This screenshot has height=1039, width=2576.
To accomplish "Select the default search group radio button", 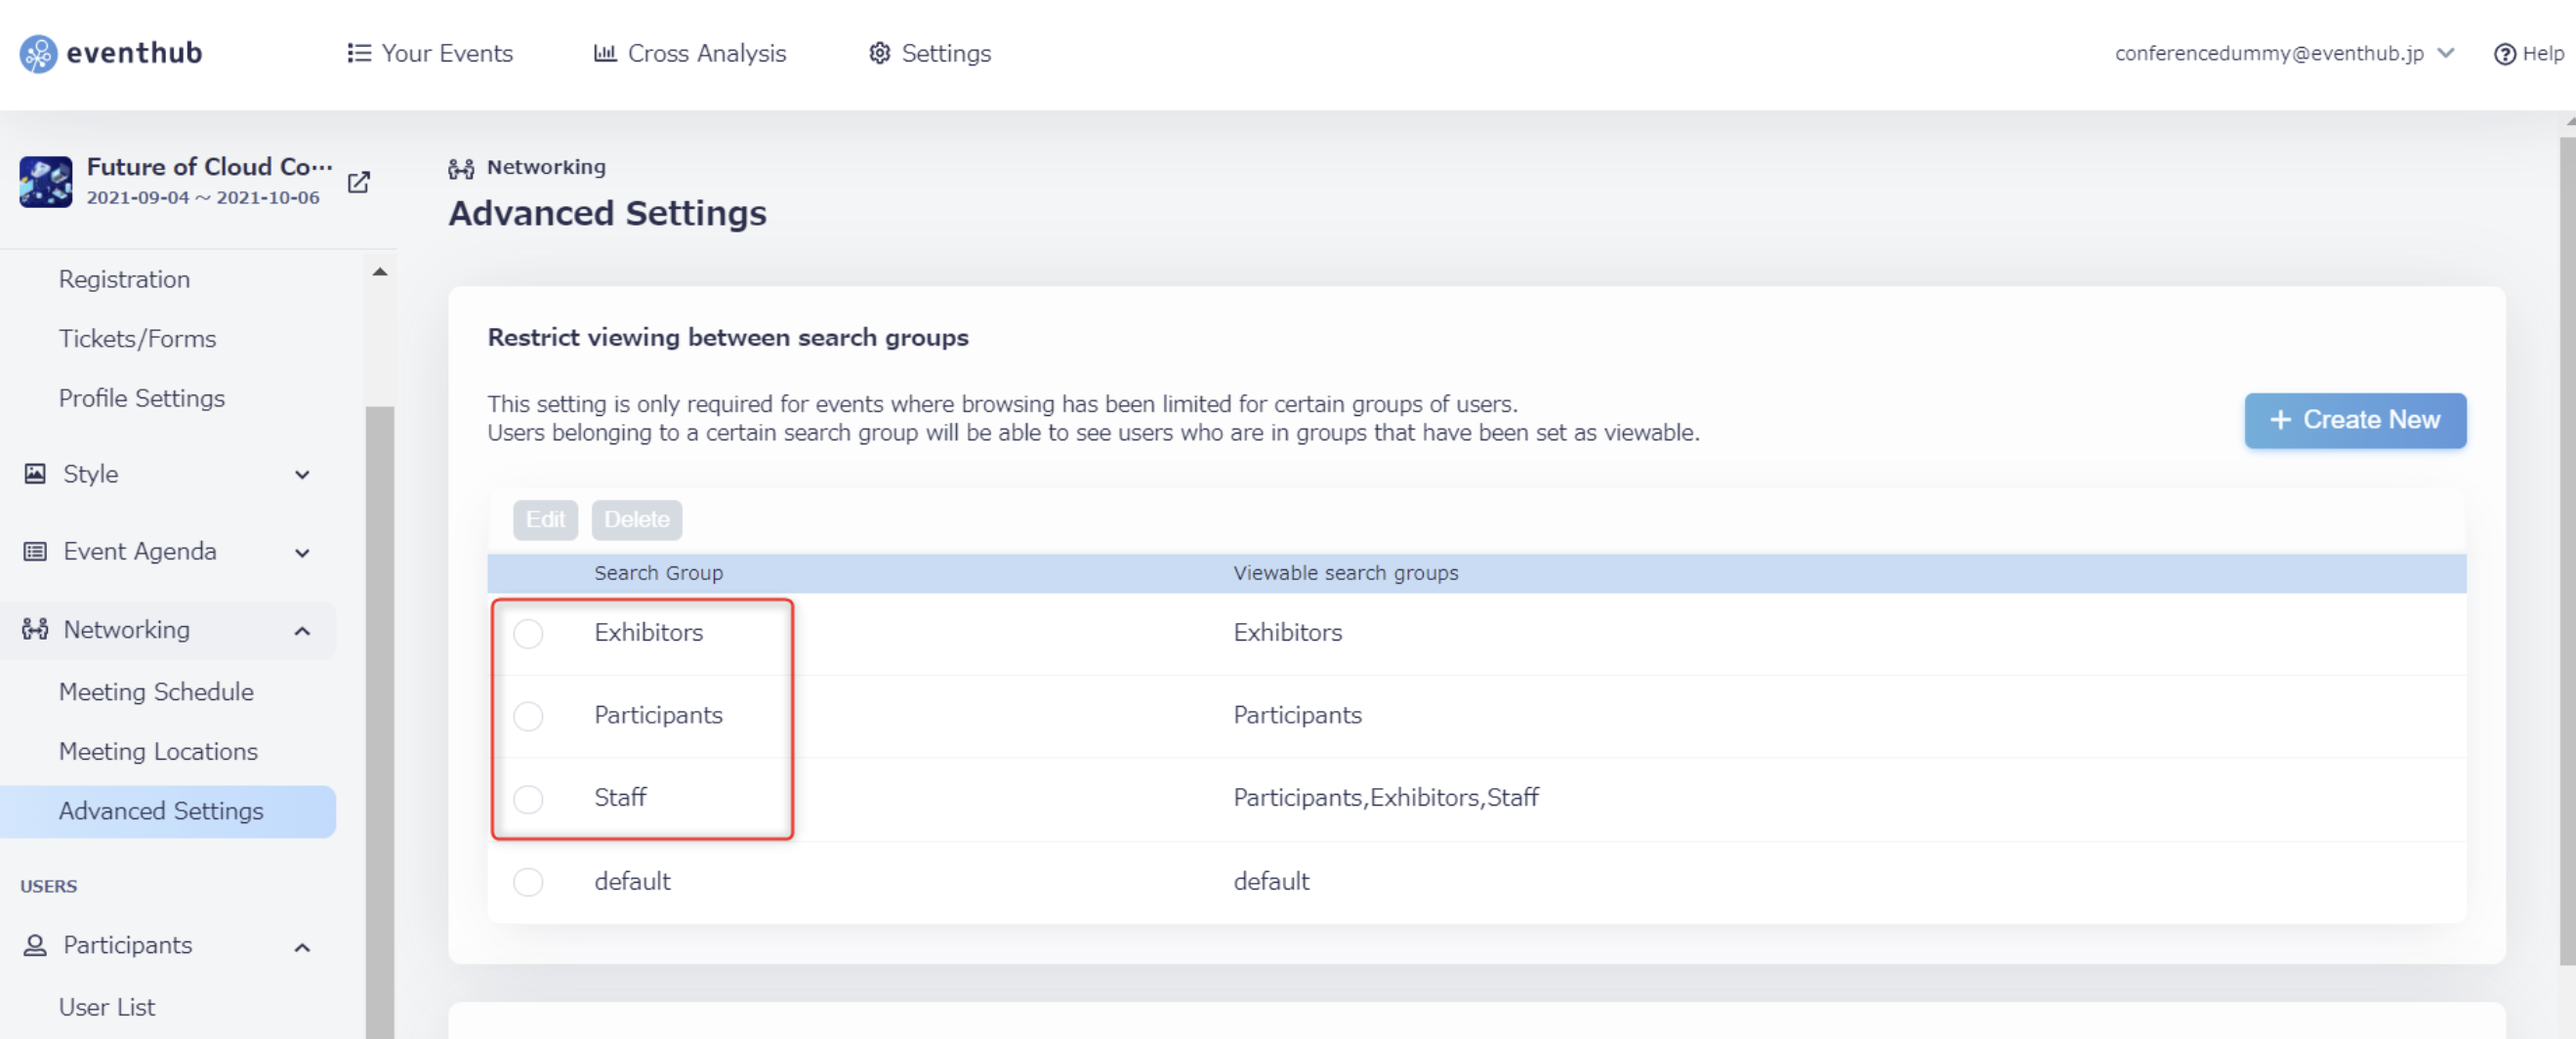I will (528, 882).
